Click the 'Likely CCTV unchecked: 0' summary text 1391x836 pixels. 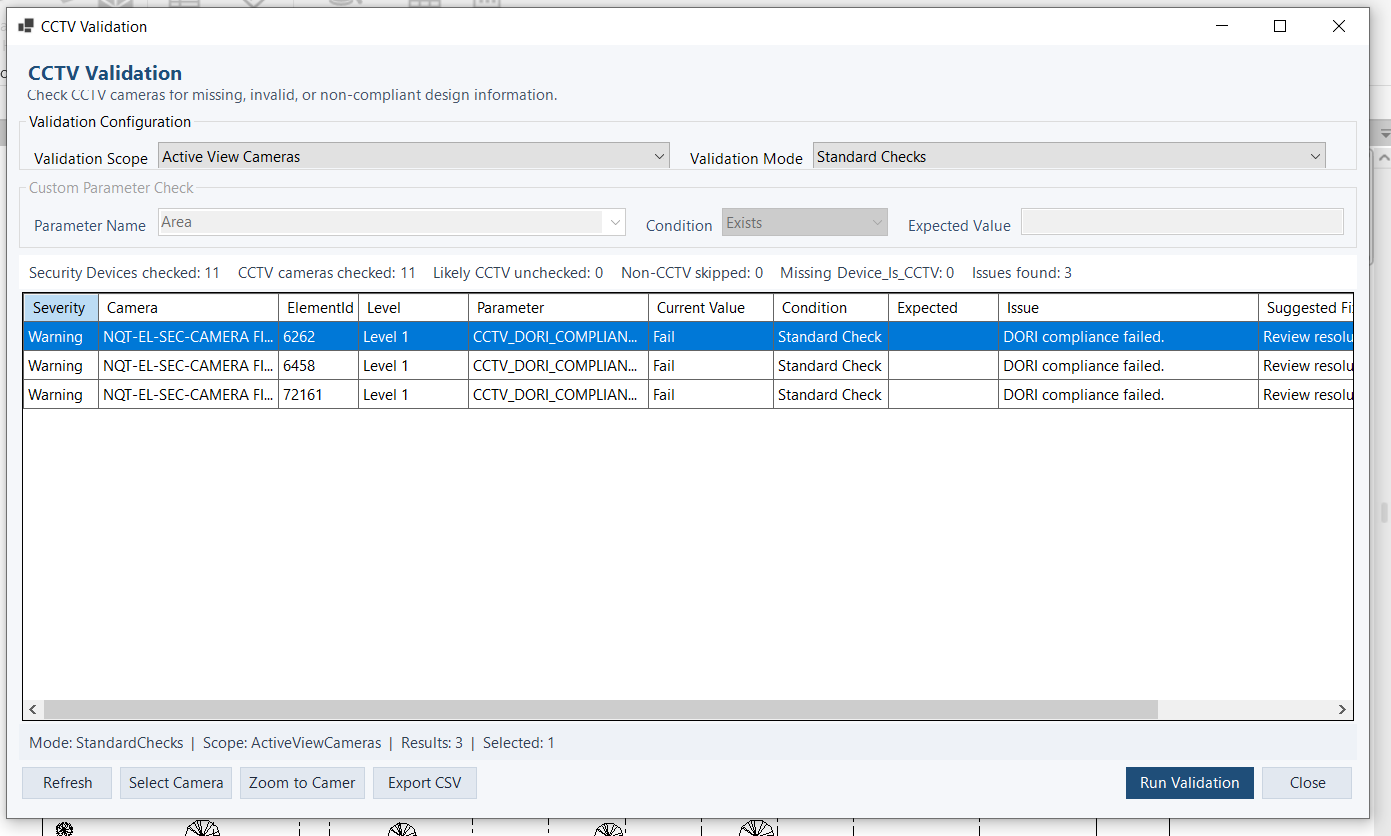(518, 273)
